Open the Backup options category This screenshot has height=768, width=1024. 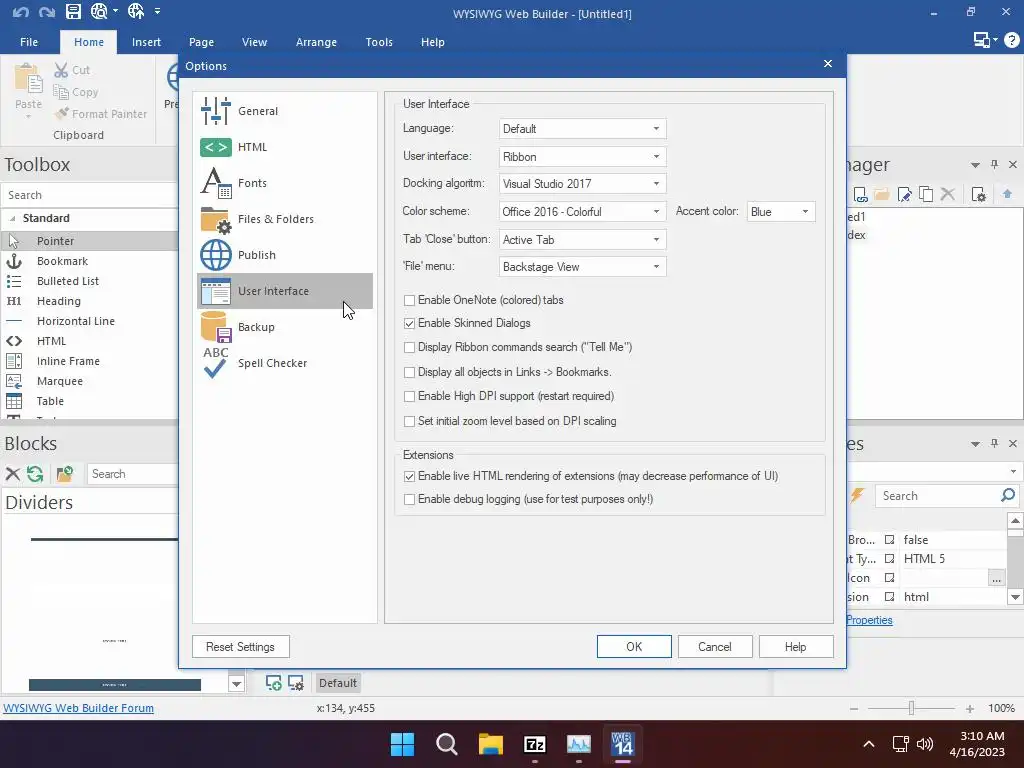(x=285, y=327)
